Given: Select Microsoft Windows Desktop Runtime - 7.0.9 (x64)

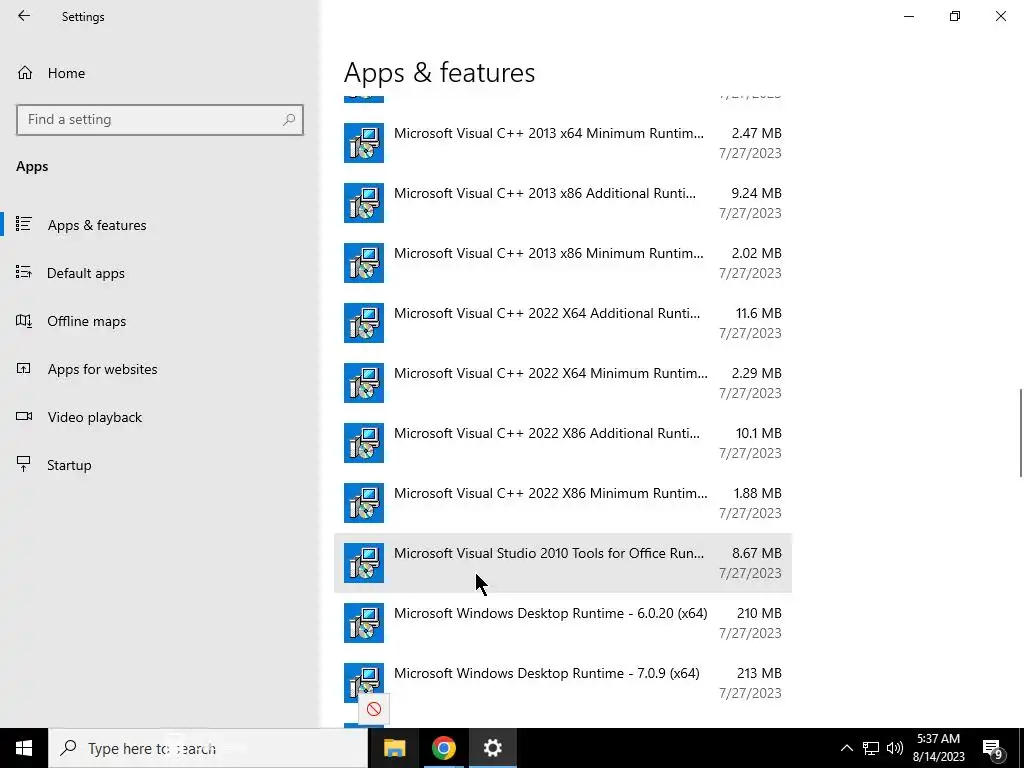Looking at the screenshot, I should point(563,683).
